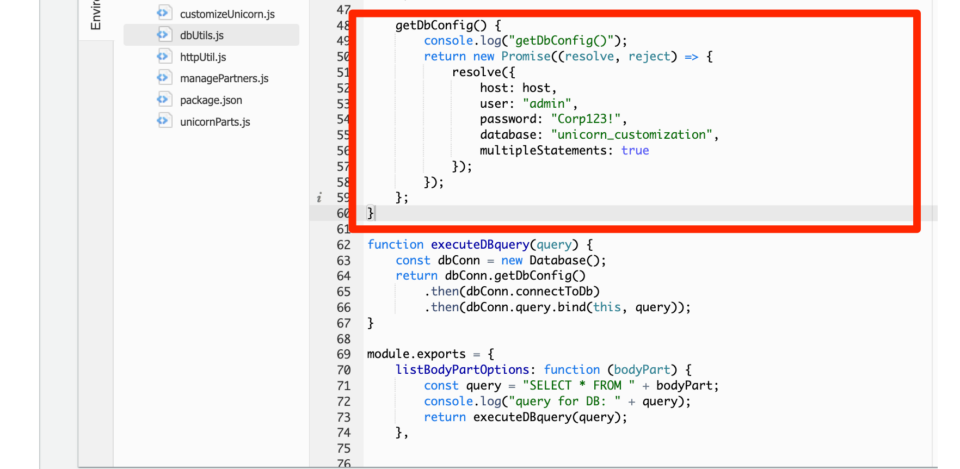The height and width of the screenshot is (469, 960).
Task: Click the customizeUnicorn.js file icon
Action: coord(164,14)
